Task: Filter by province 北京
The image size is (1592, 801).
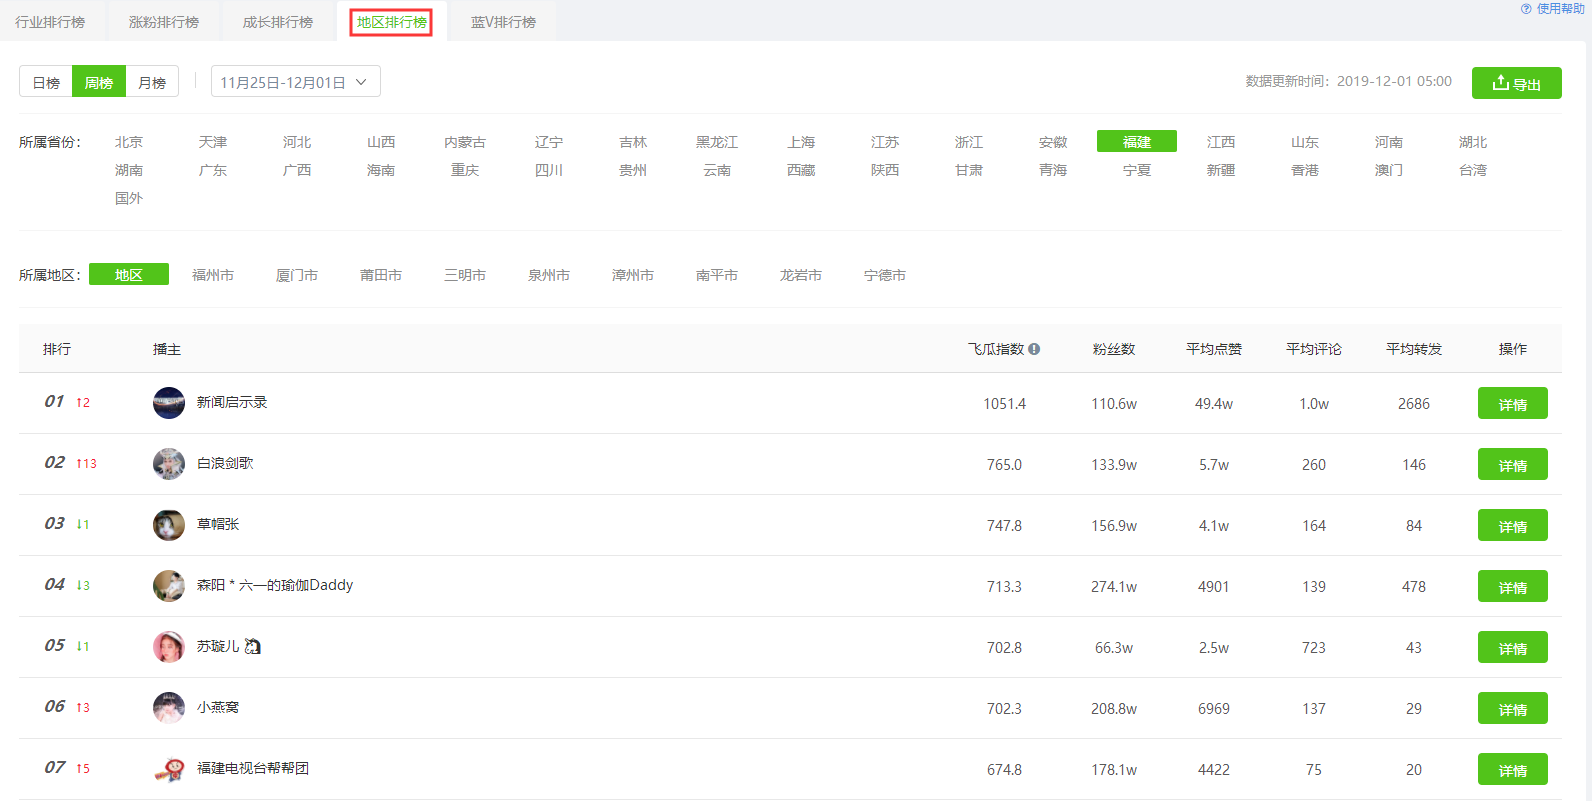Action: tap(129, 142)
